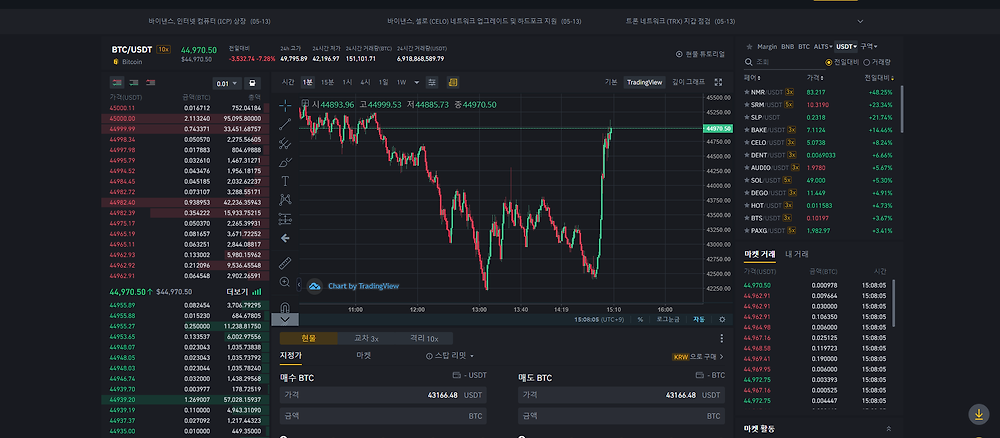
Task: Select the text annotation tool
Action: [285, 181]
